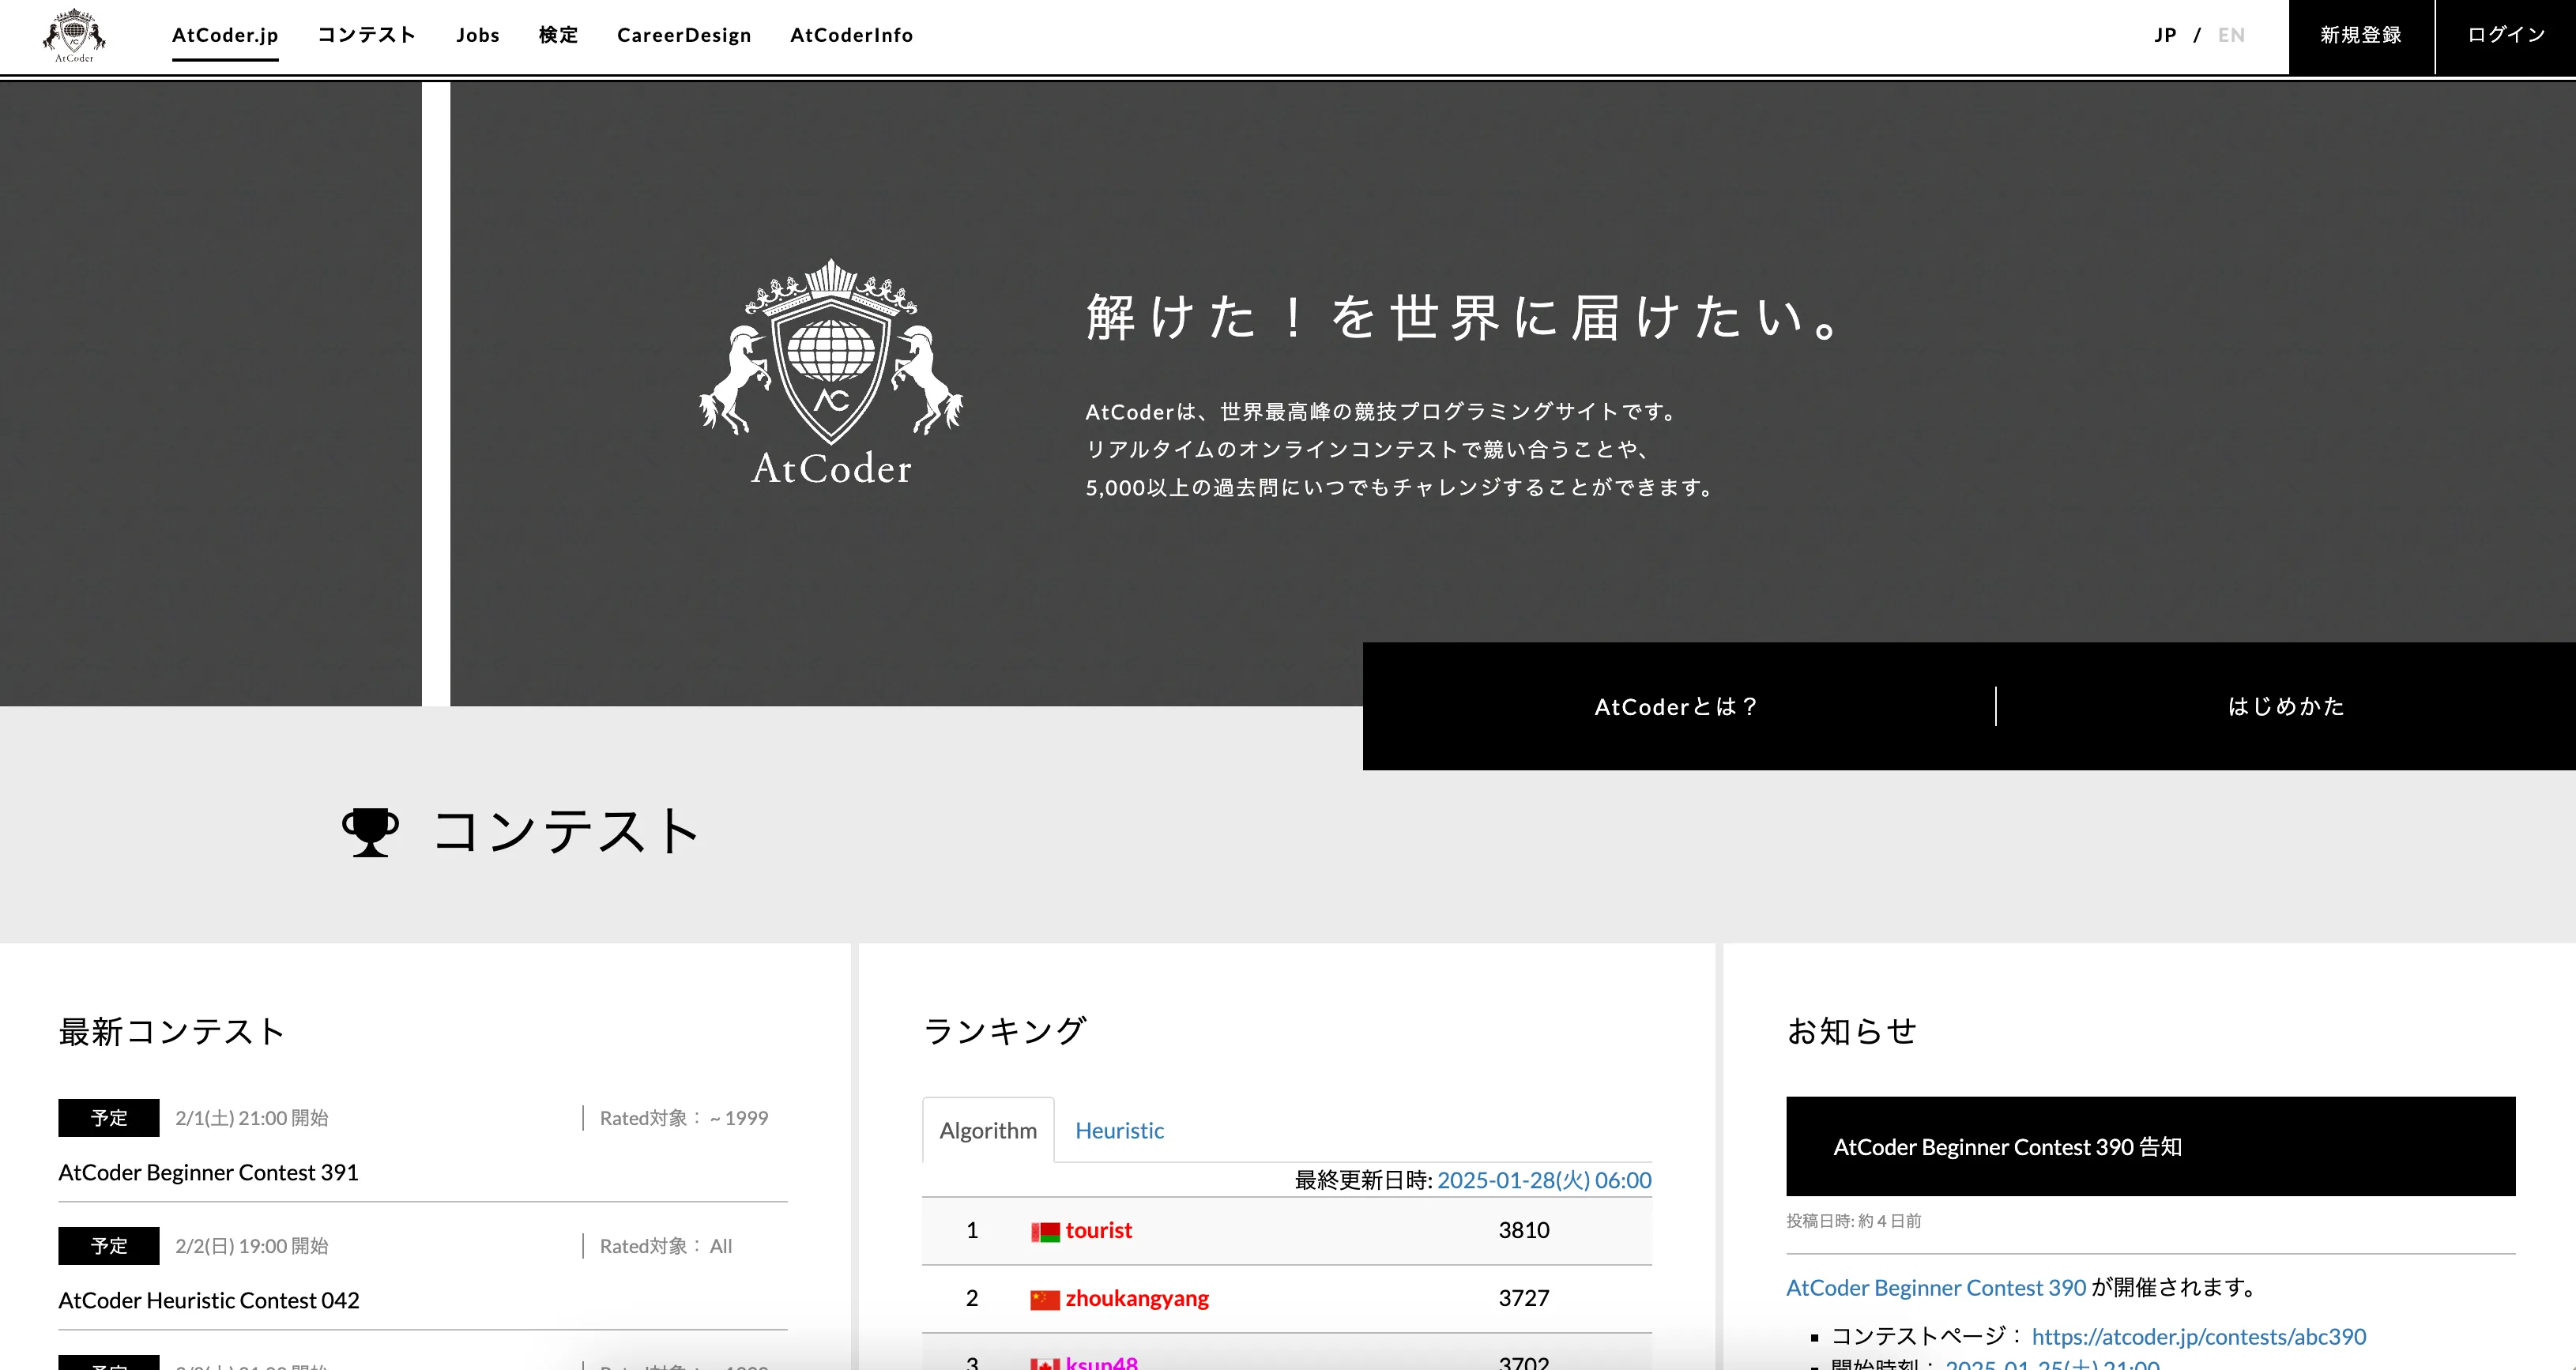Open AtCoder Heuristic Contest 042 link

point(209,1300)
